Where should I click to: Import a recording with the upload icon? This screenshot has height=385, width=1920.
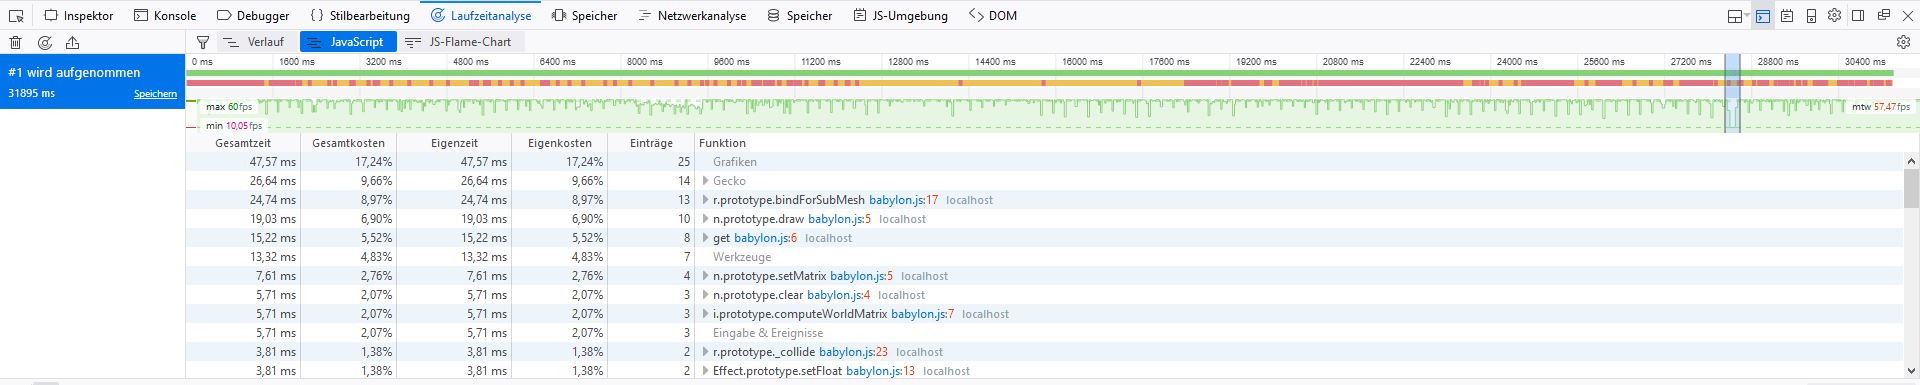[x=72, y=42]
